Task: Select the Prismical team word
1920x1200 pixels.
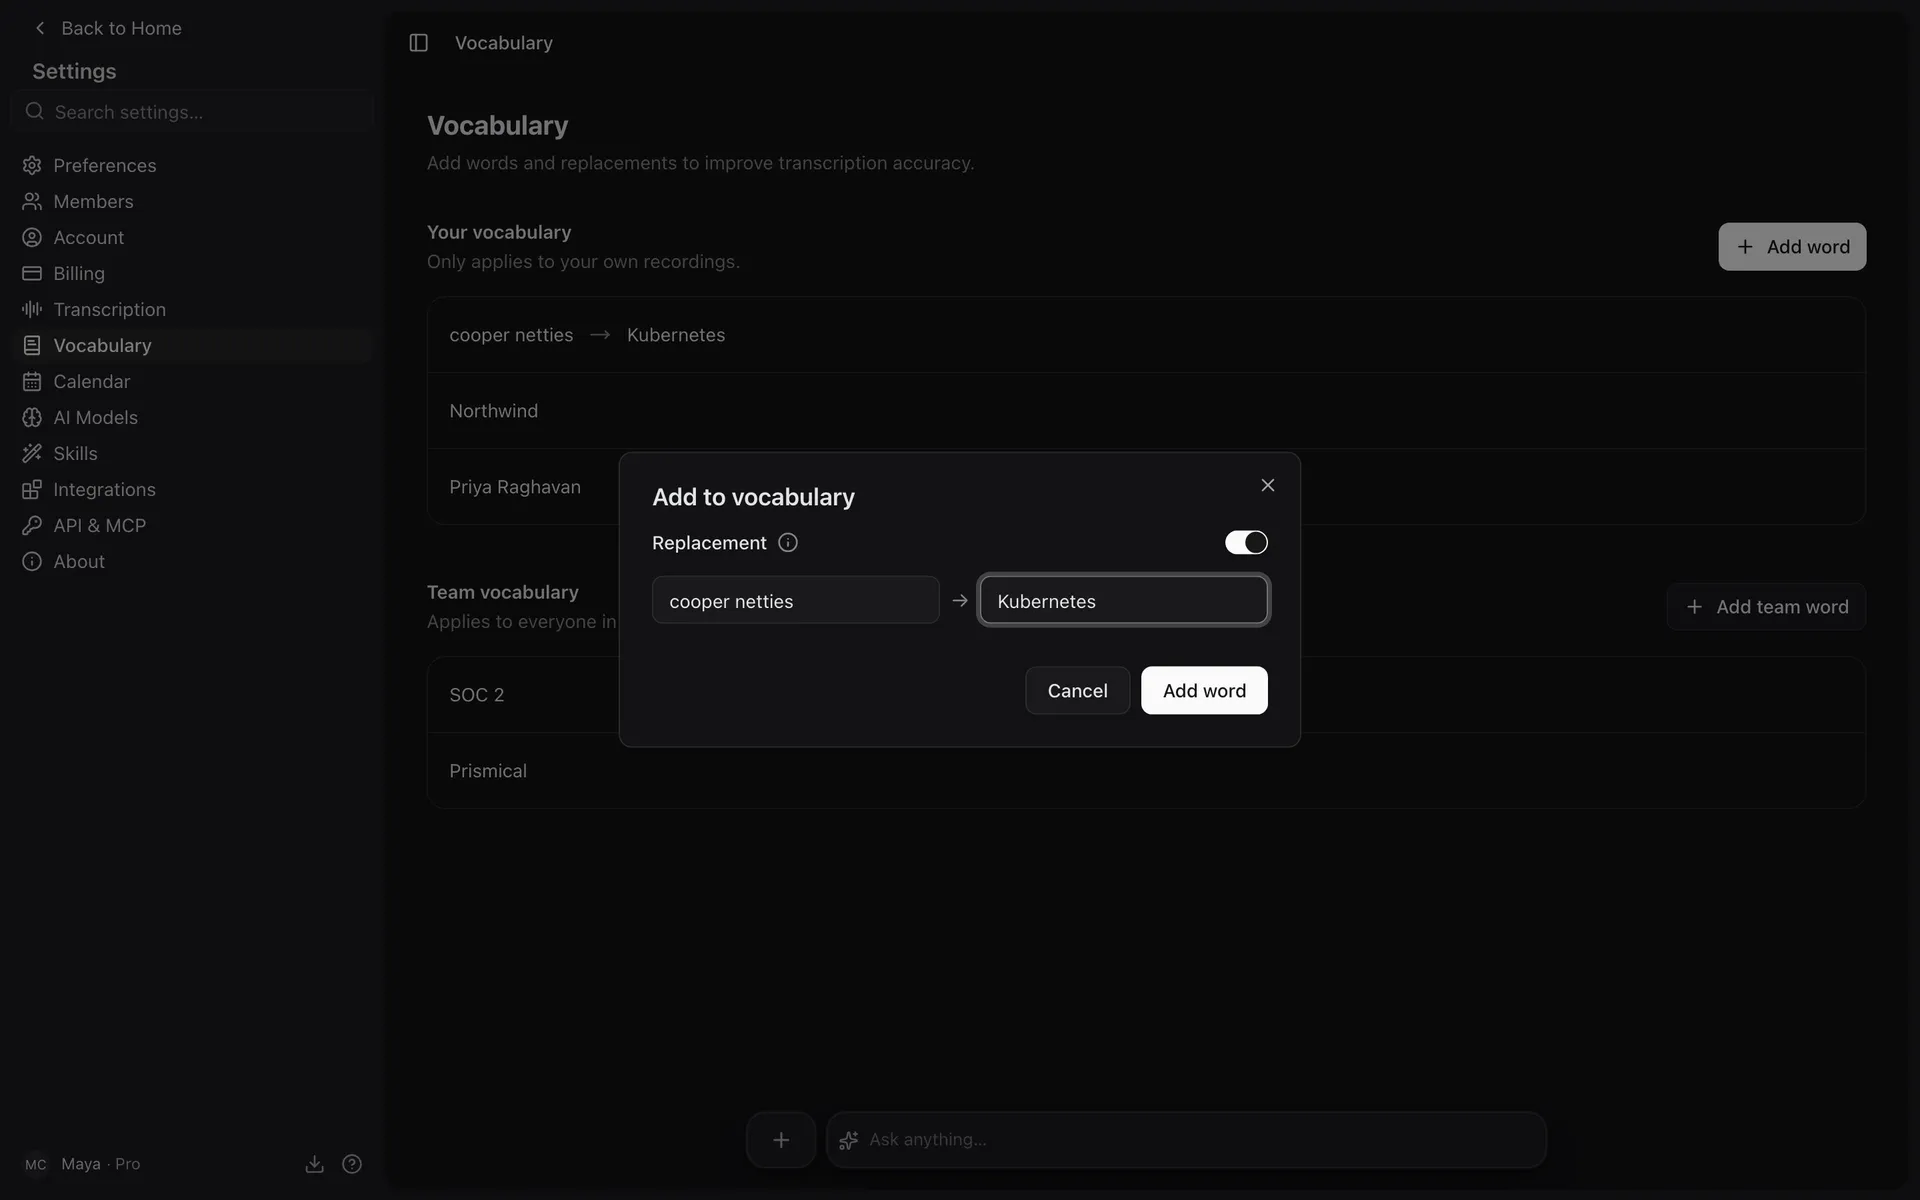Action: [x=1146, y=771]
